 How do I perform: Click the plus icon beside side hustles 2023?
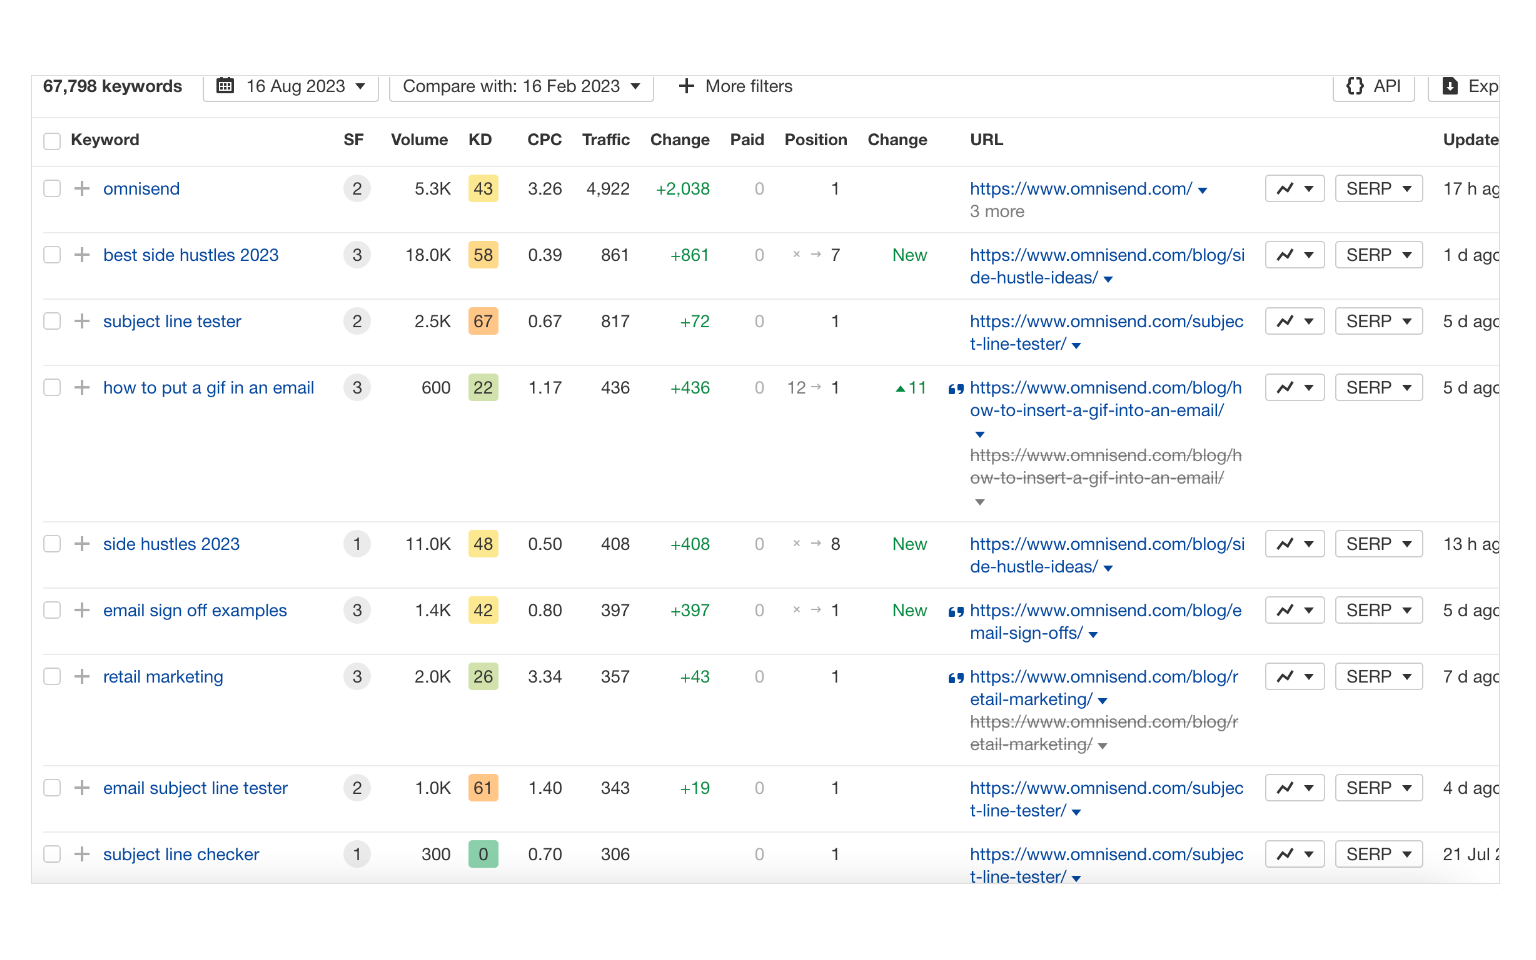pos(82,544)
